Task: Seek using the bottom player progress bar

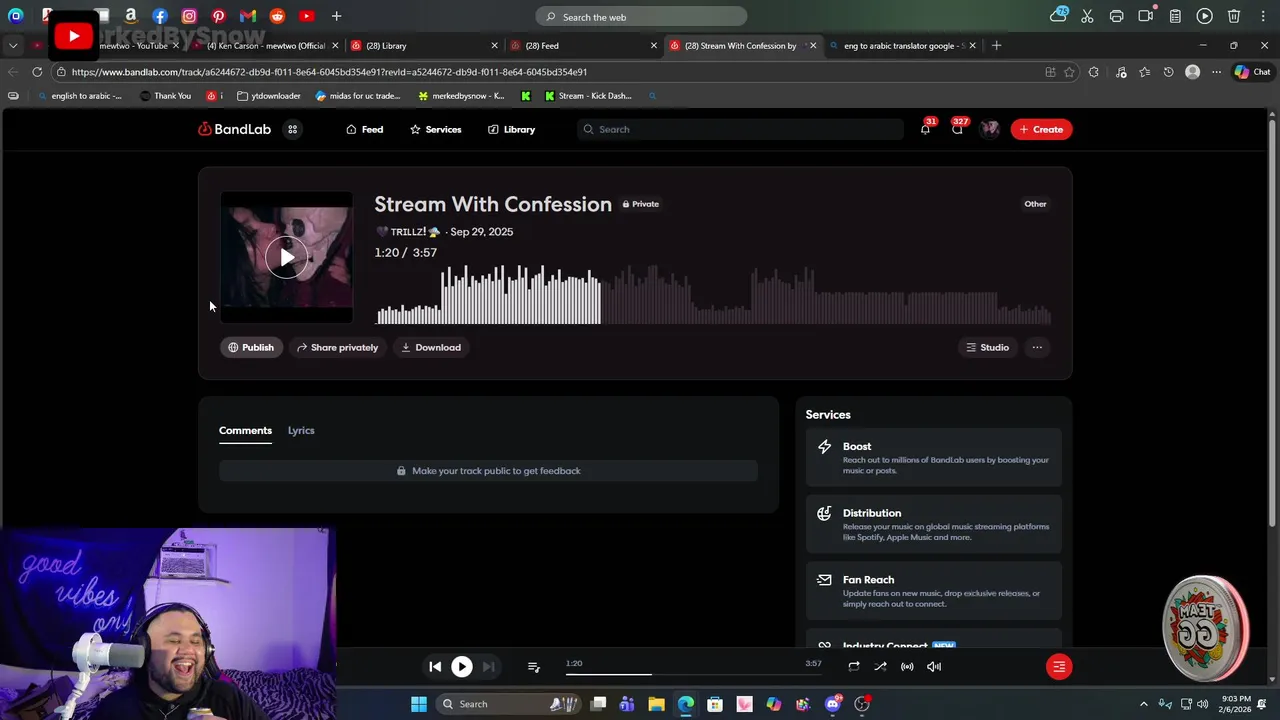Action: [x=693, y=673]
